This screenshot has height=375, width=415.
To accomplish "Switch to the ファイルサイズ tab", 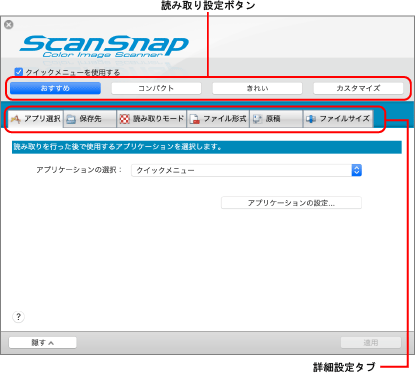I will 338,119.
